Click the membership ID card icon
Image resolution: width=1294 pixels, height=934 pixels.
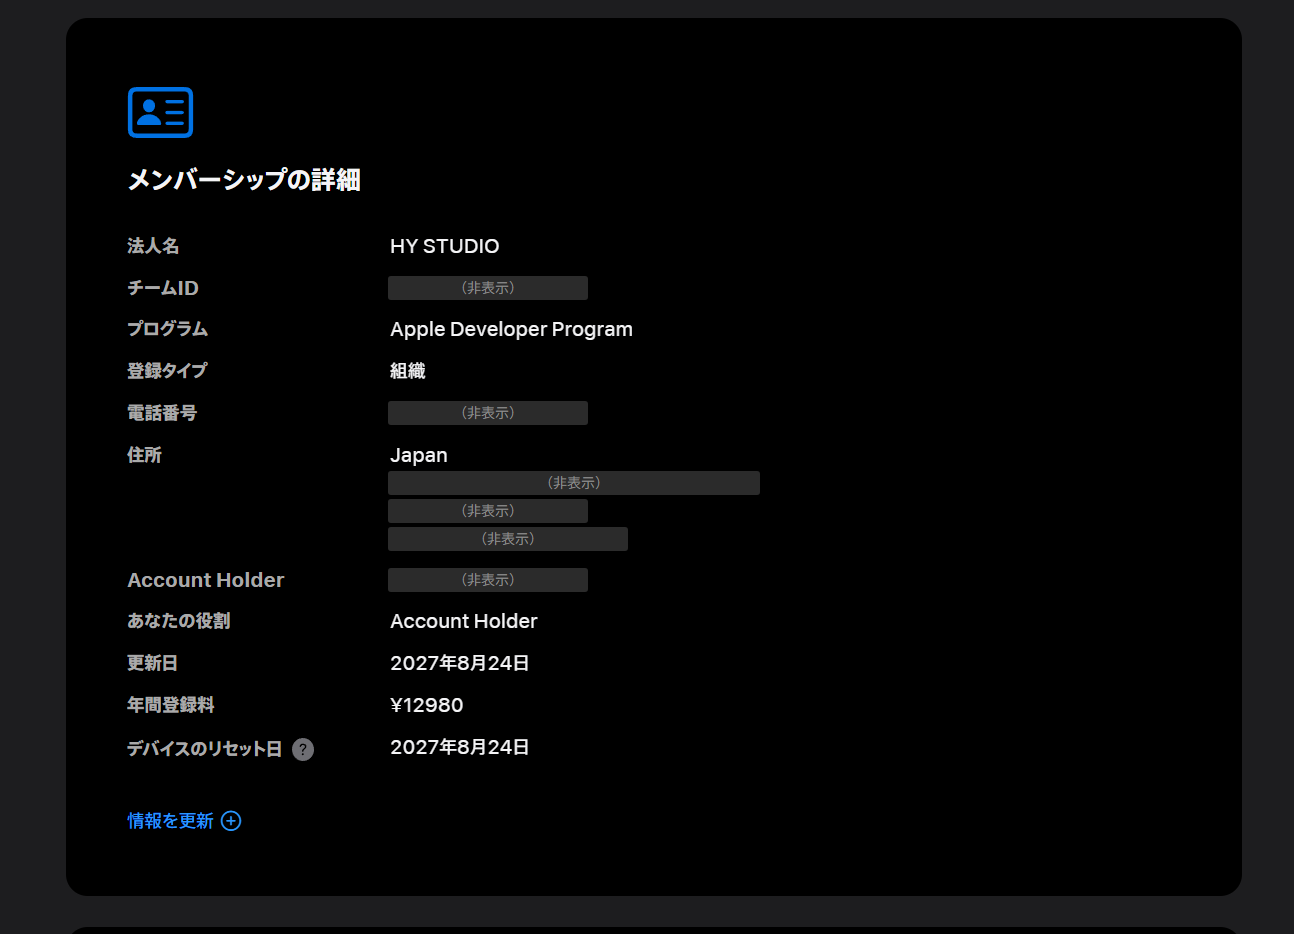[x=160, y=112]
